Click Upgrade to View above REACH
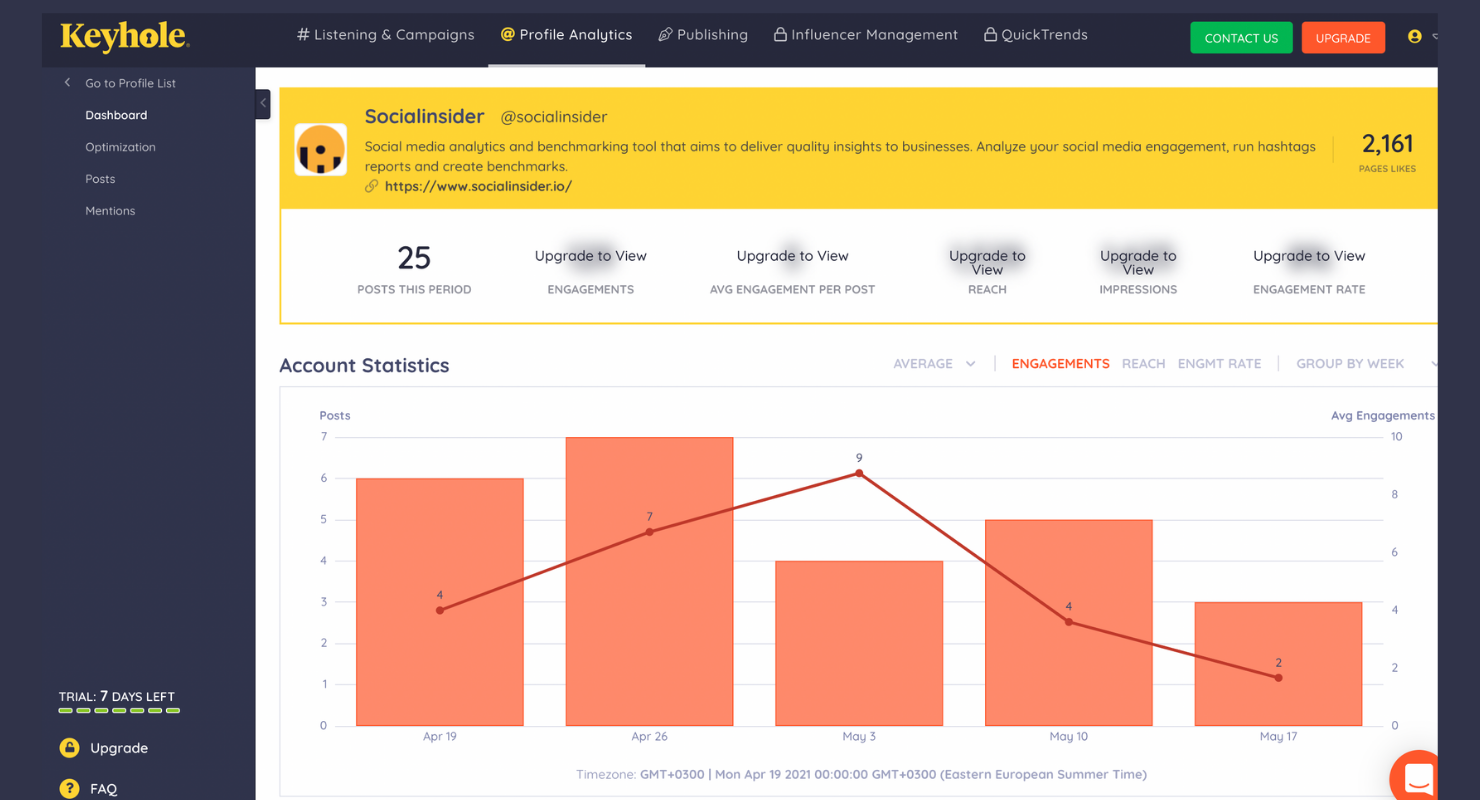Screen dimensions: 1480x800 [987, 262]
